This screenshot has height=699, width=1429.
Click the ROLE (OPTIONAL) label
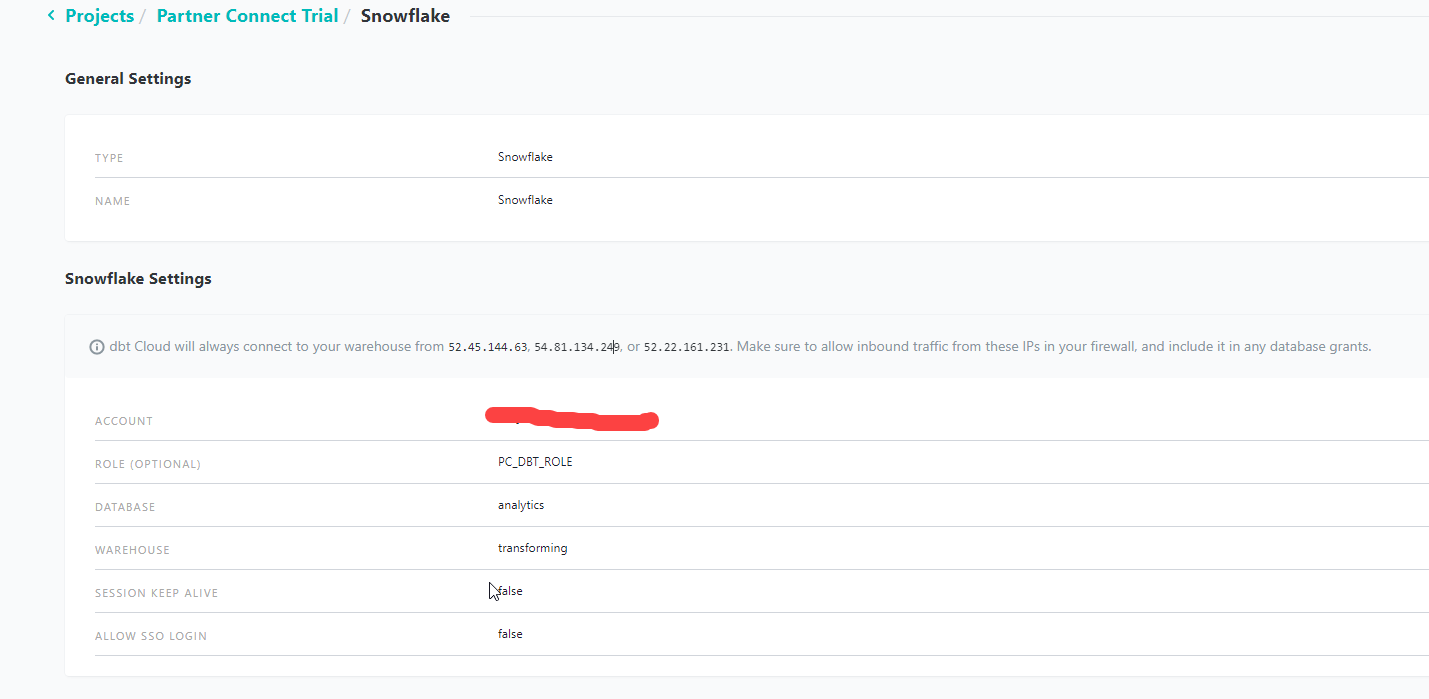(x=148, y=464)
